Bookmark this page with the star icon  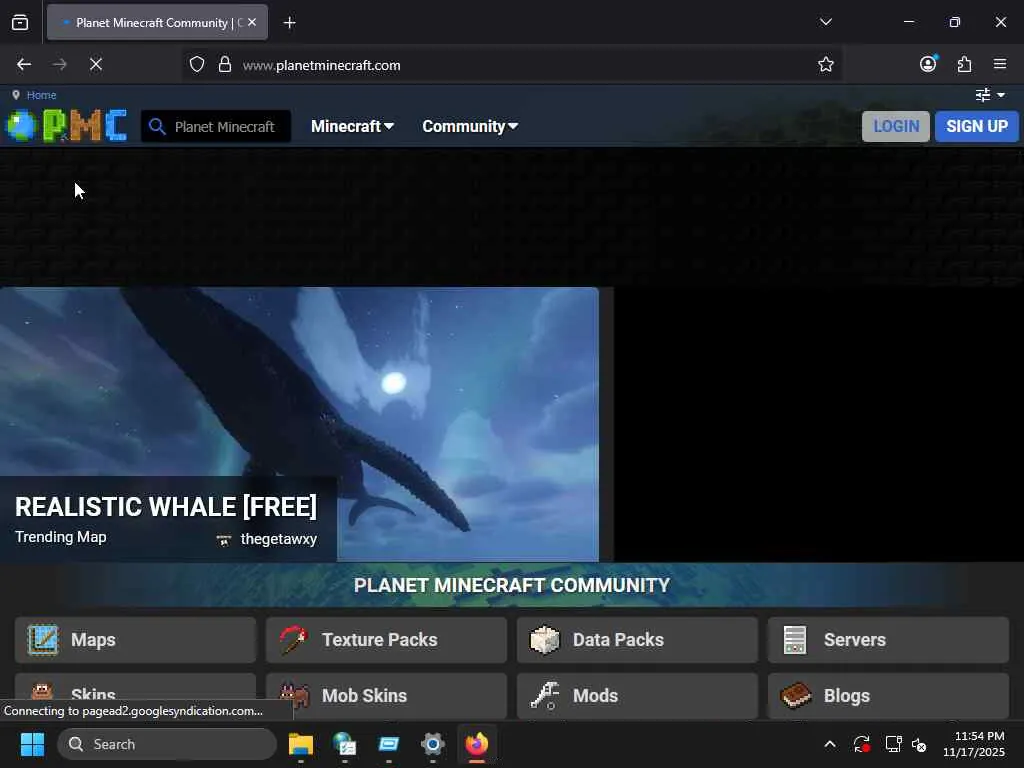pyautogui.click(x=825, y=64)
